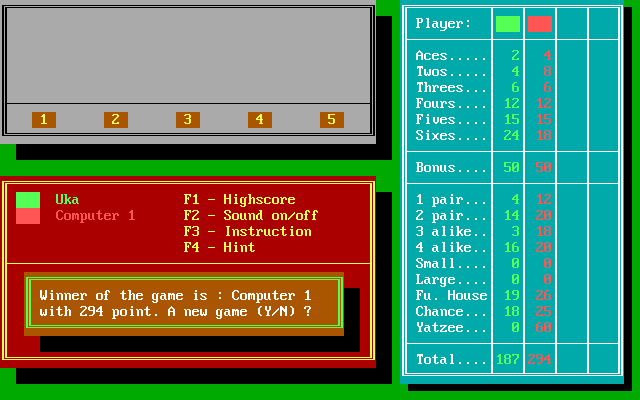This screenshot has height=400, width=640.
Task: Select the Yatzee row label
Action: [451, 327]
